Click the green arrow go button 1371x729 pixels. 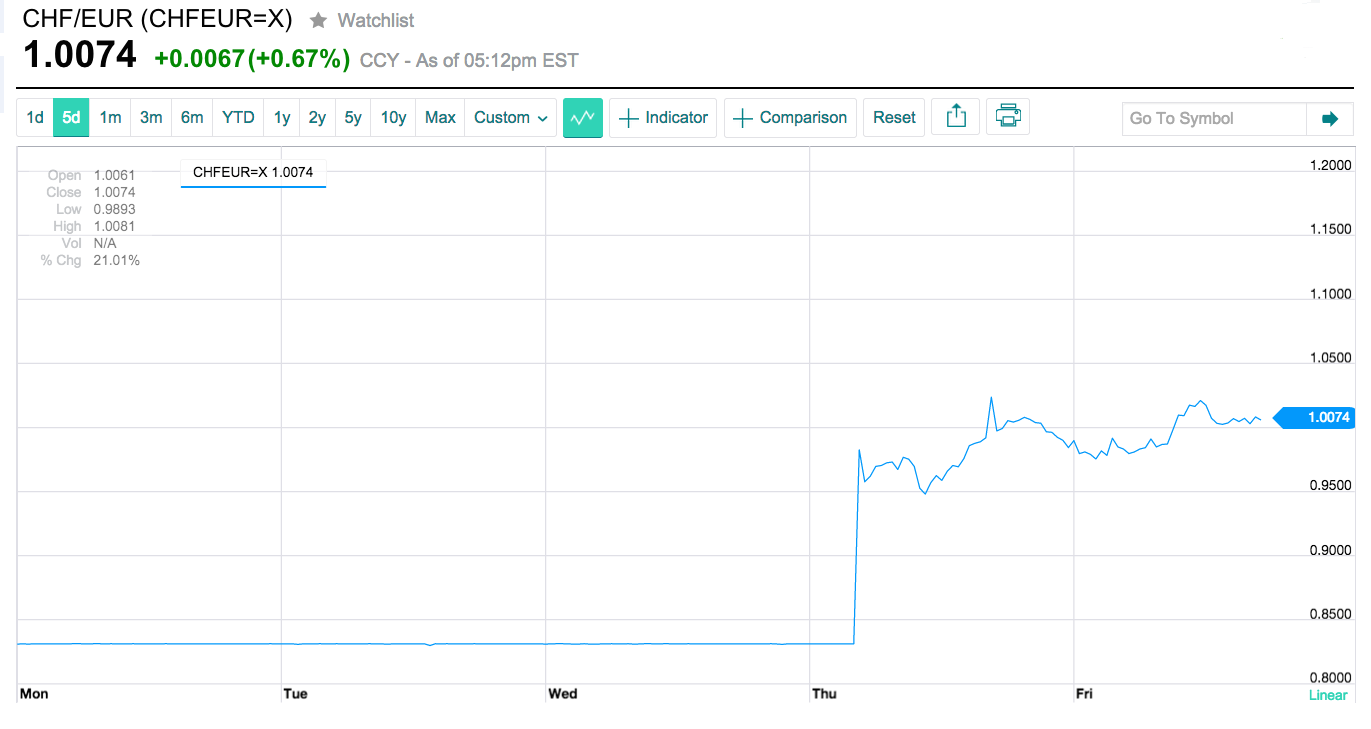pos(1329,119)
